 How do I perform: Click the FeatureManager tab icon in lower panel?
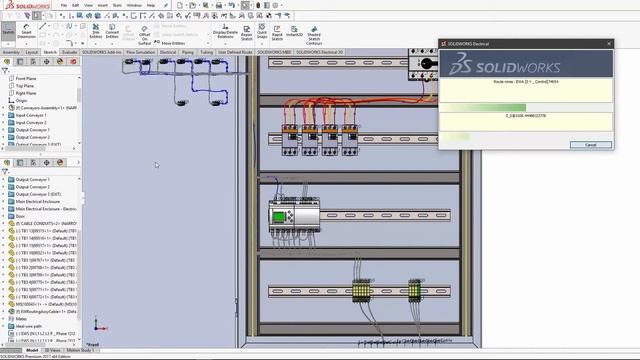click(7, 162)
